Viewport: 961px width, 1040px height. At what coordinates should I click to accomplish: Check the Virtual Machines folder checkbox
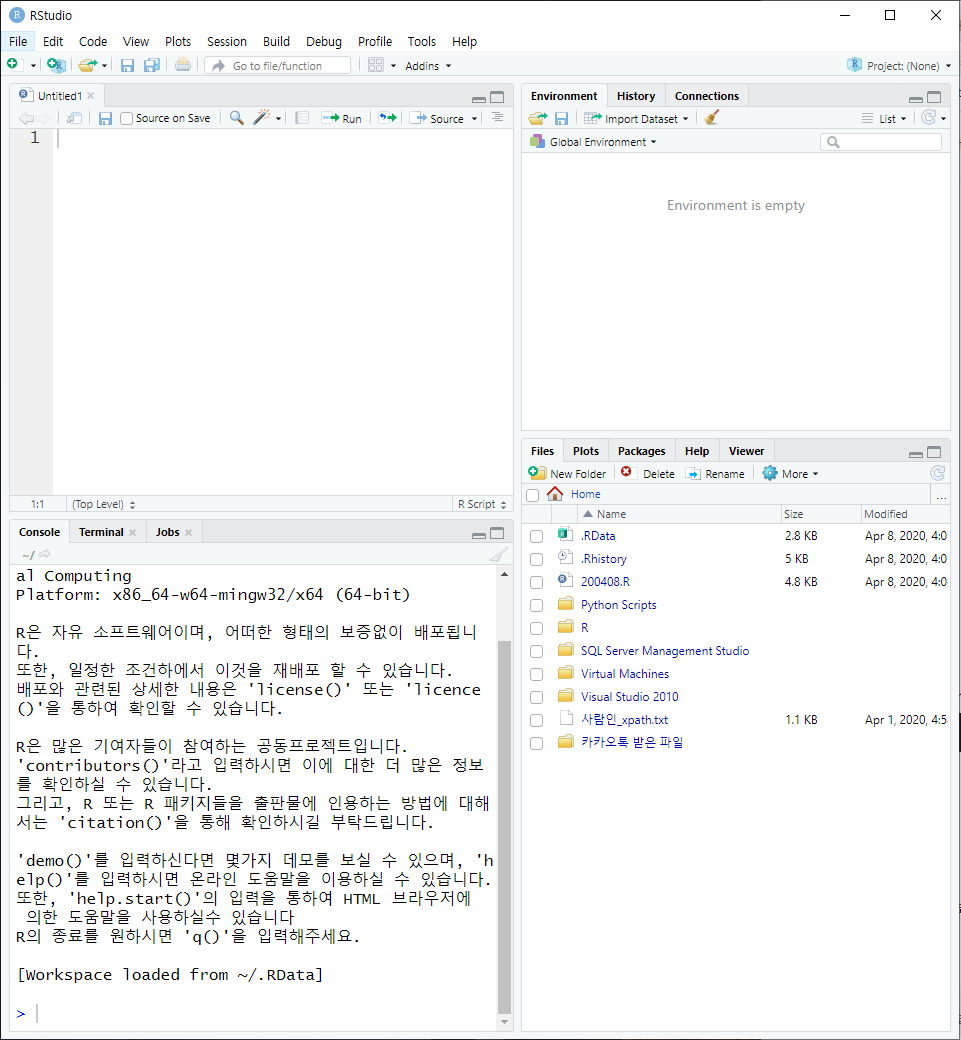pyautogui.click(x=537, y=674)
